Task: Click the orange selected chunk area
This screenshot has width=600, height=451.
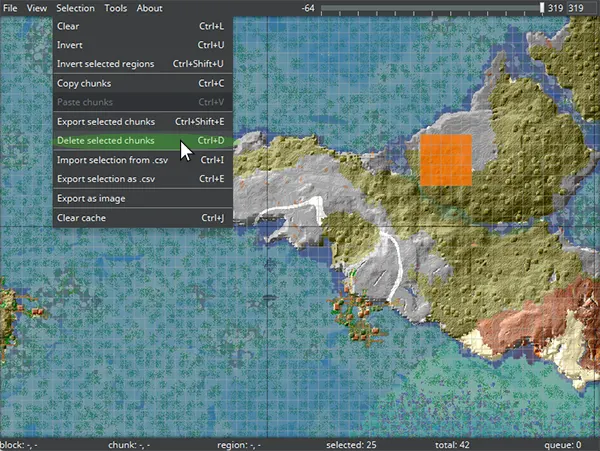Action: tap(445, 160)
